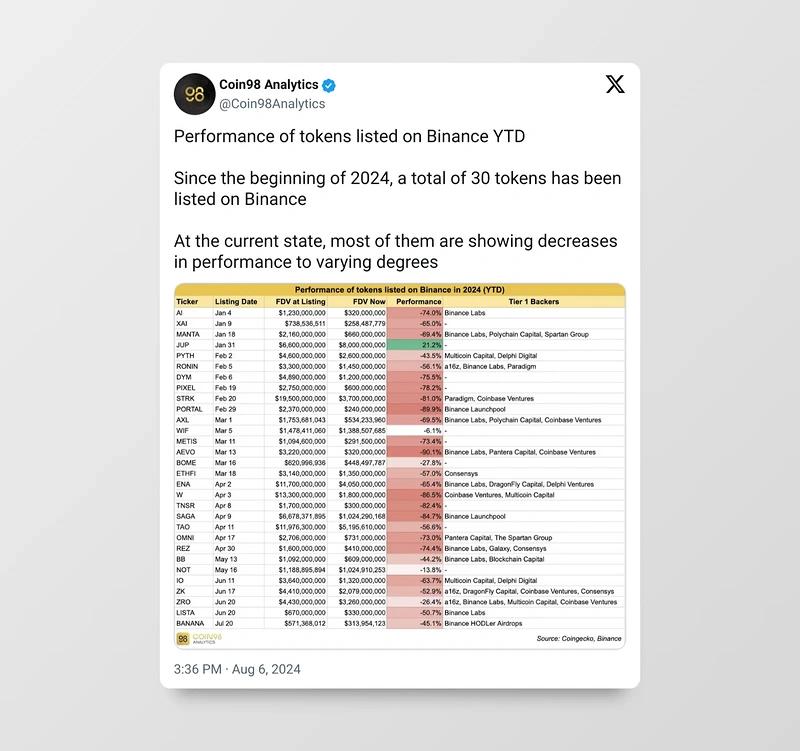The width and height of the screenshot is (800, 751).
Task: Open the @Coin98Analytics handle link
Action: click(x=272, y=103)
